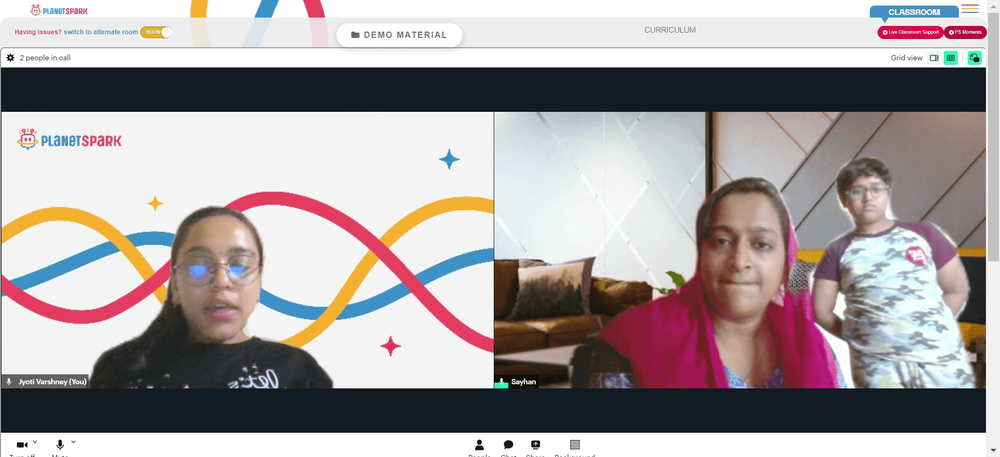Screen dimensions: 1000x457
Task: Click the scrollbar up arrow
Action: 993,4
